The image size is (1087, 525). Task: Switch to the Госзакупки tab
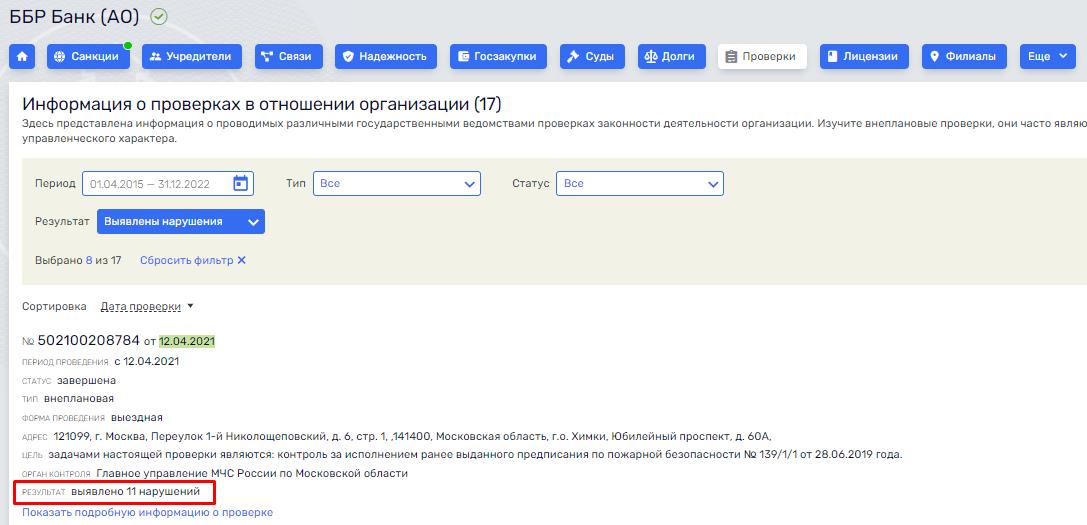pos(498,57)
